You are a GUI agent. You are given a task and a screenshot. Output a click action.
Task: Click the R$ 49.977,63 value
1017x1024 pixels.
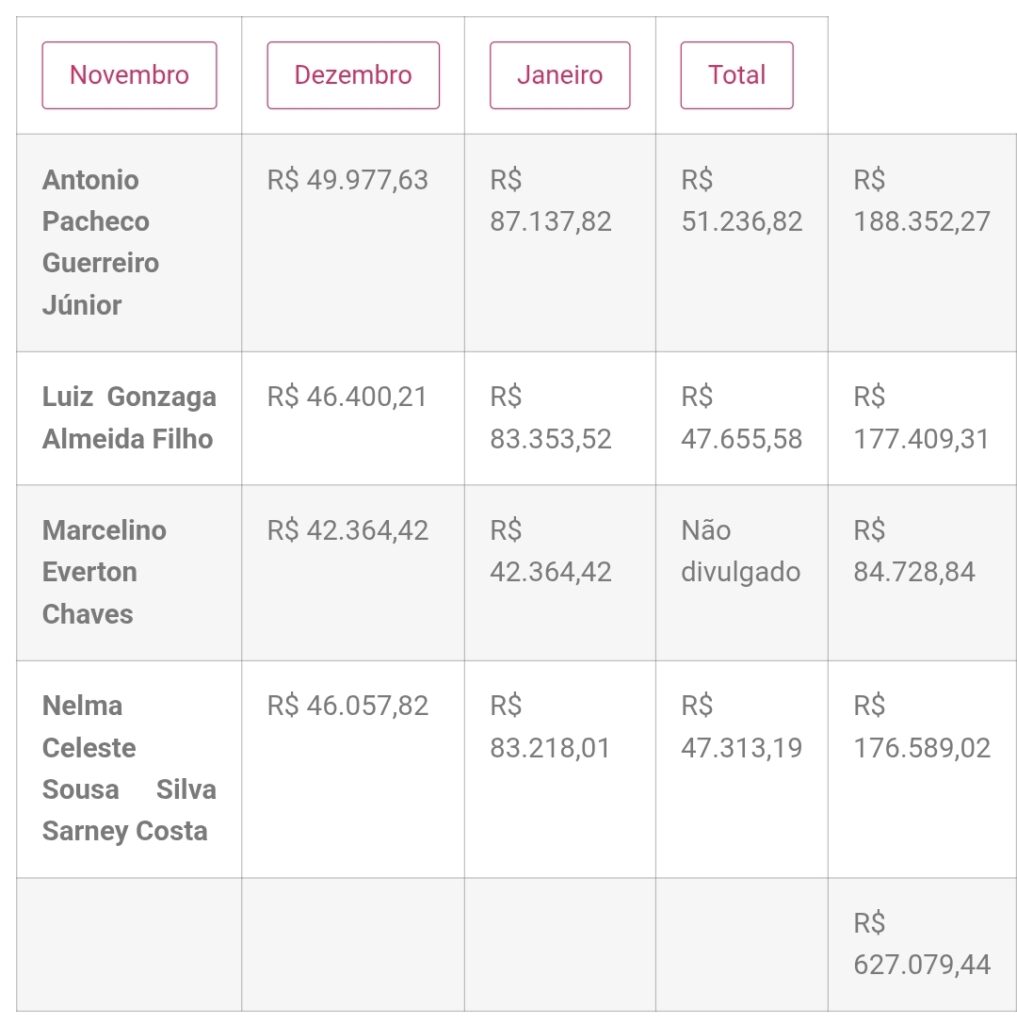point(347,180)
